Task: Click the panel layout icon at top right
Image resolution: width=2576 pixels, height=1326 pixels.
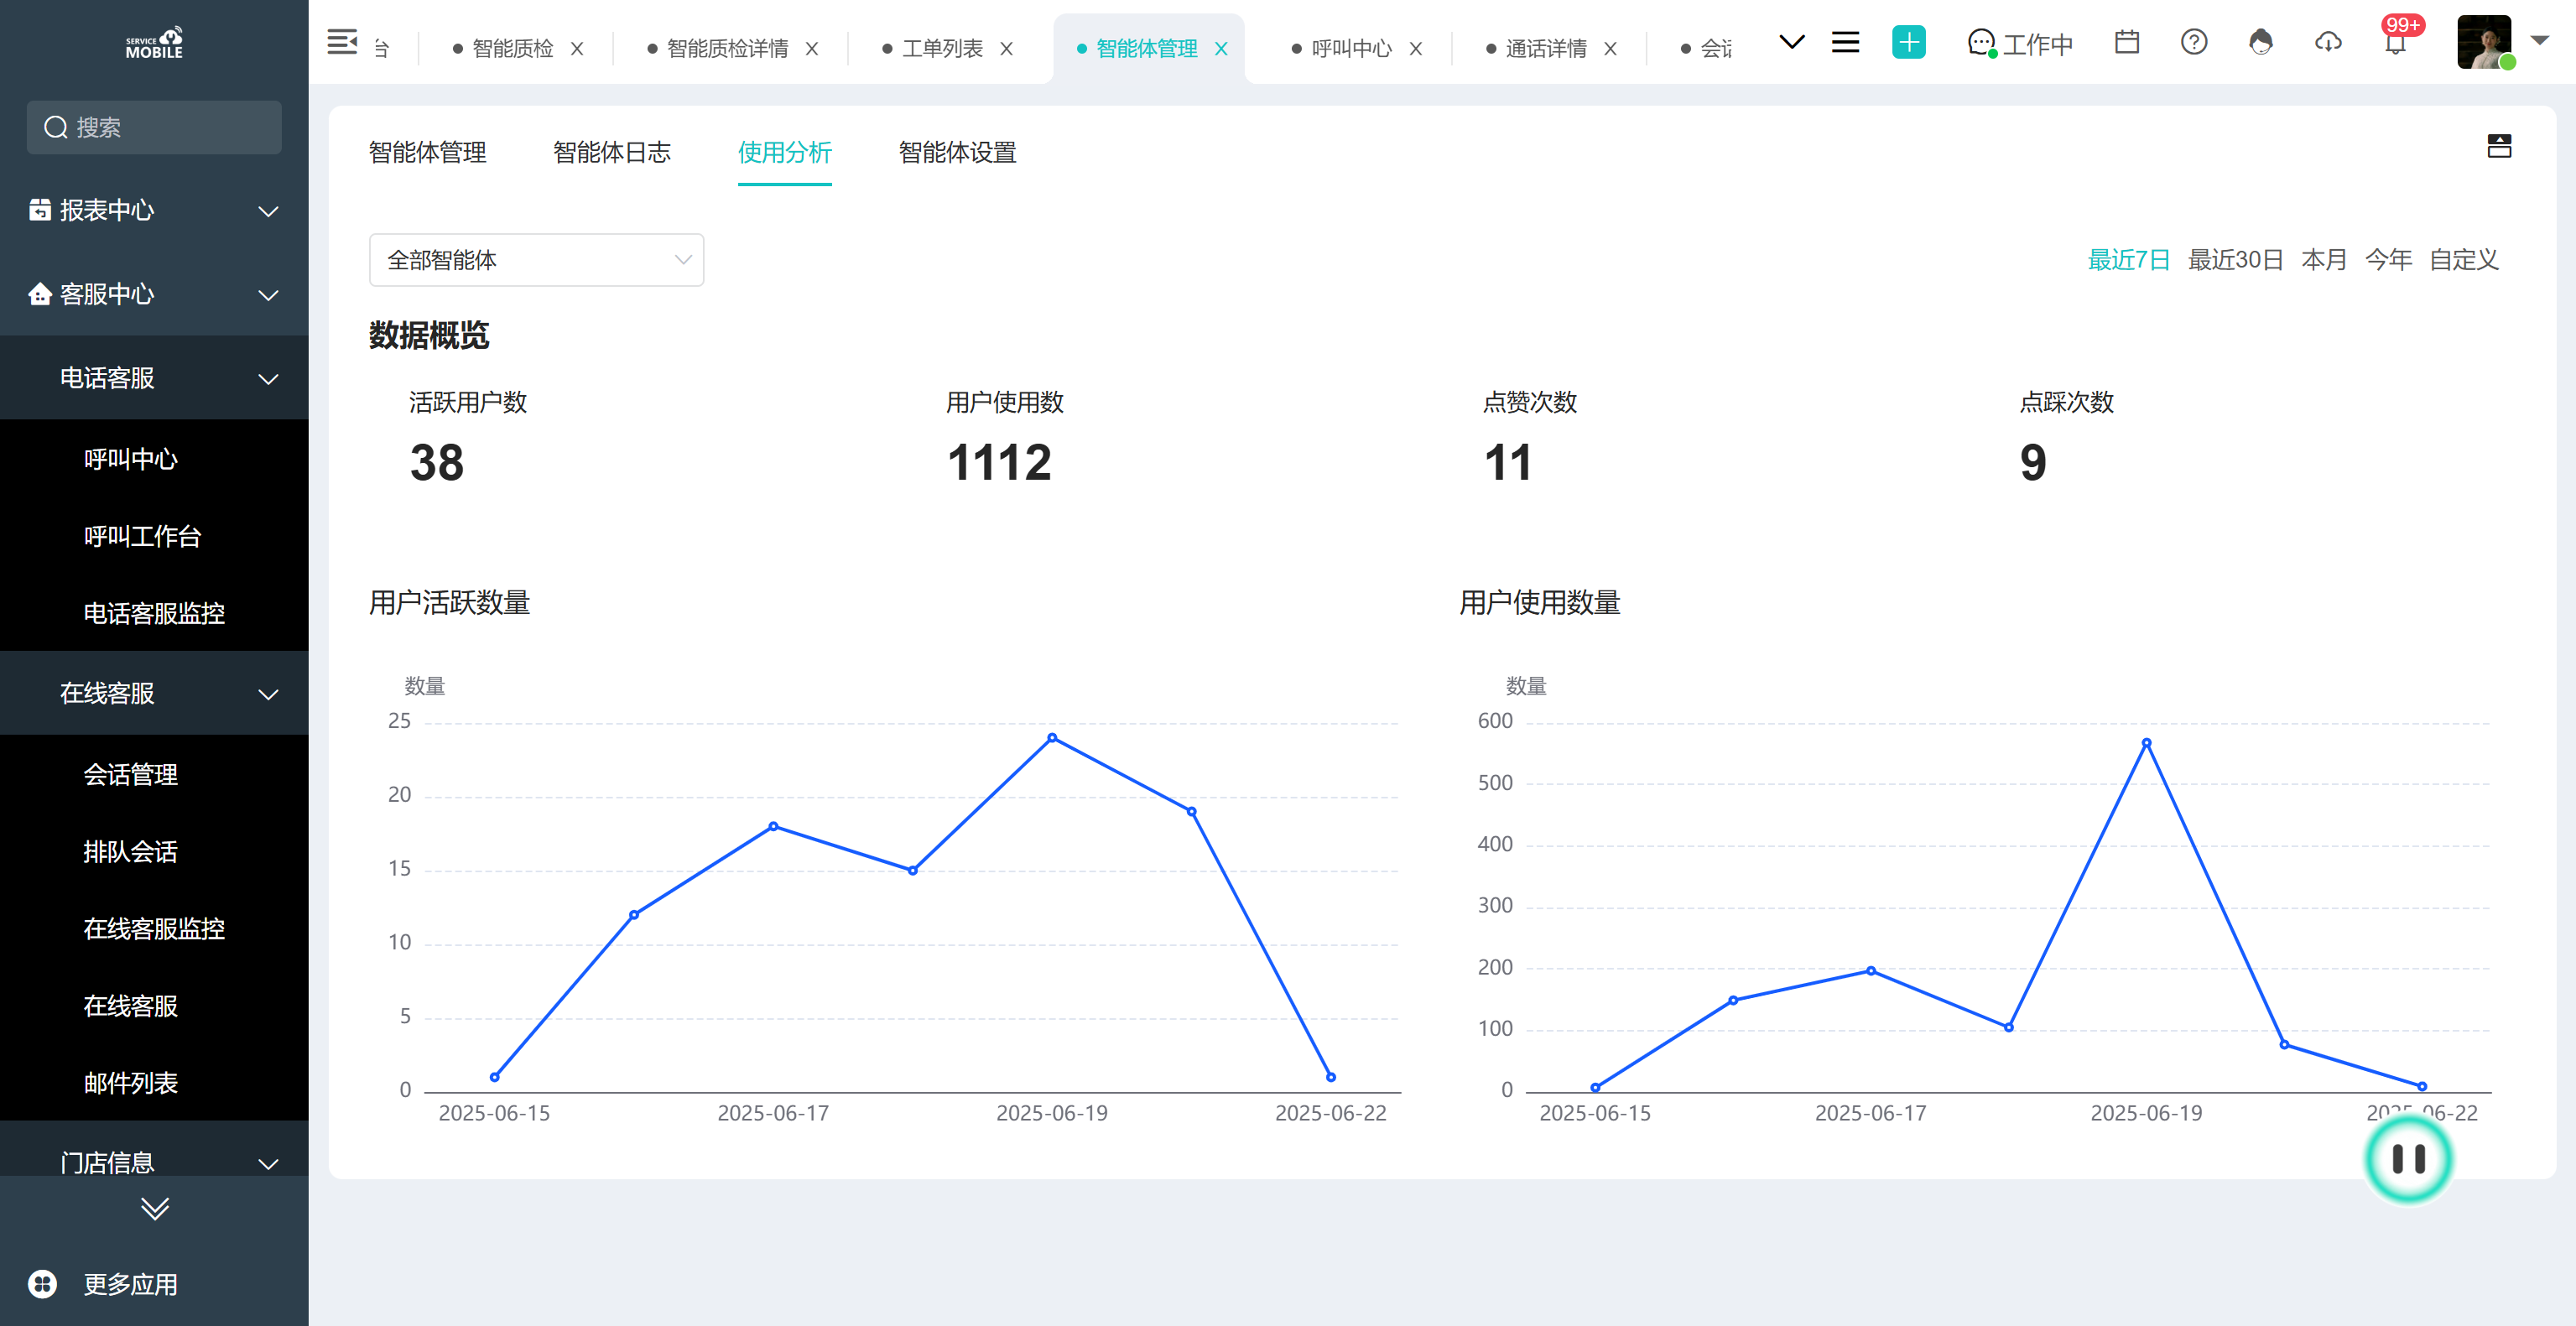Action: point(2499,147)
